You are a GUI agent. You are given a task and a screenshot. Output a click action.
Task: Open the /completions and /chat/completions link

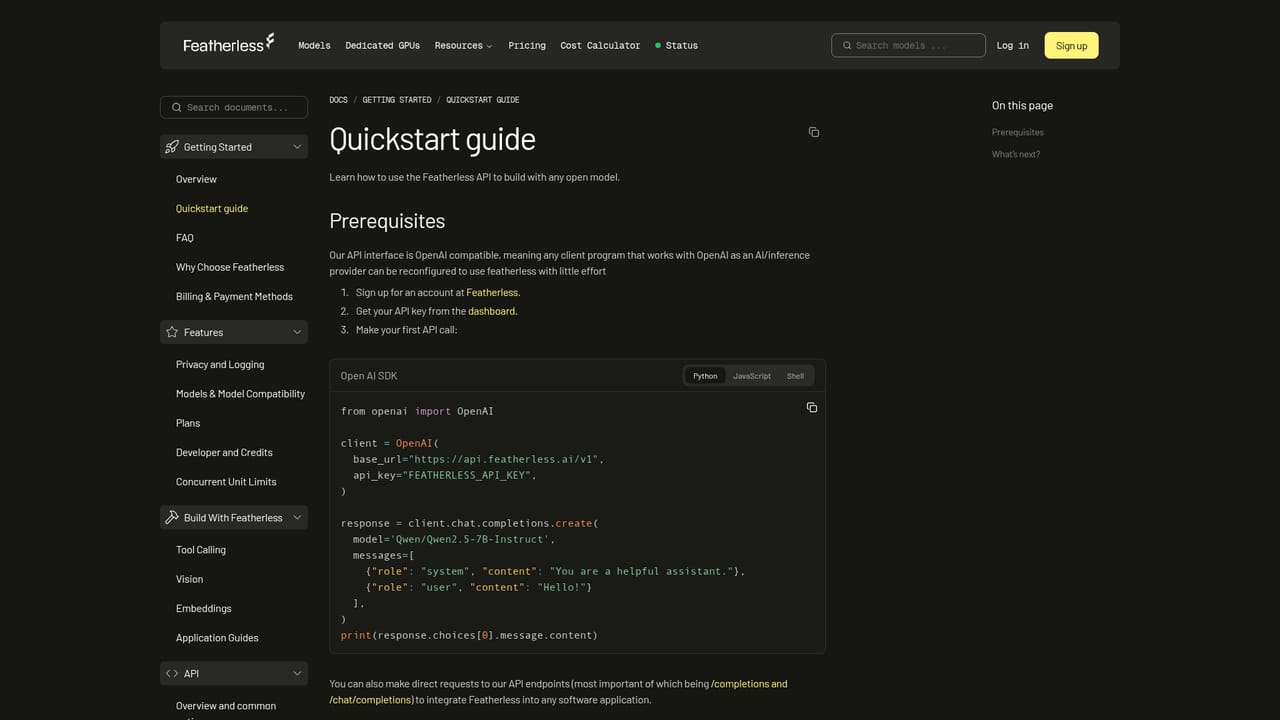point(558,692)
